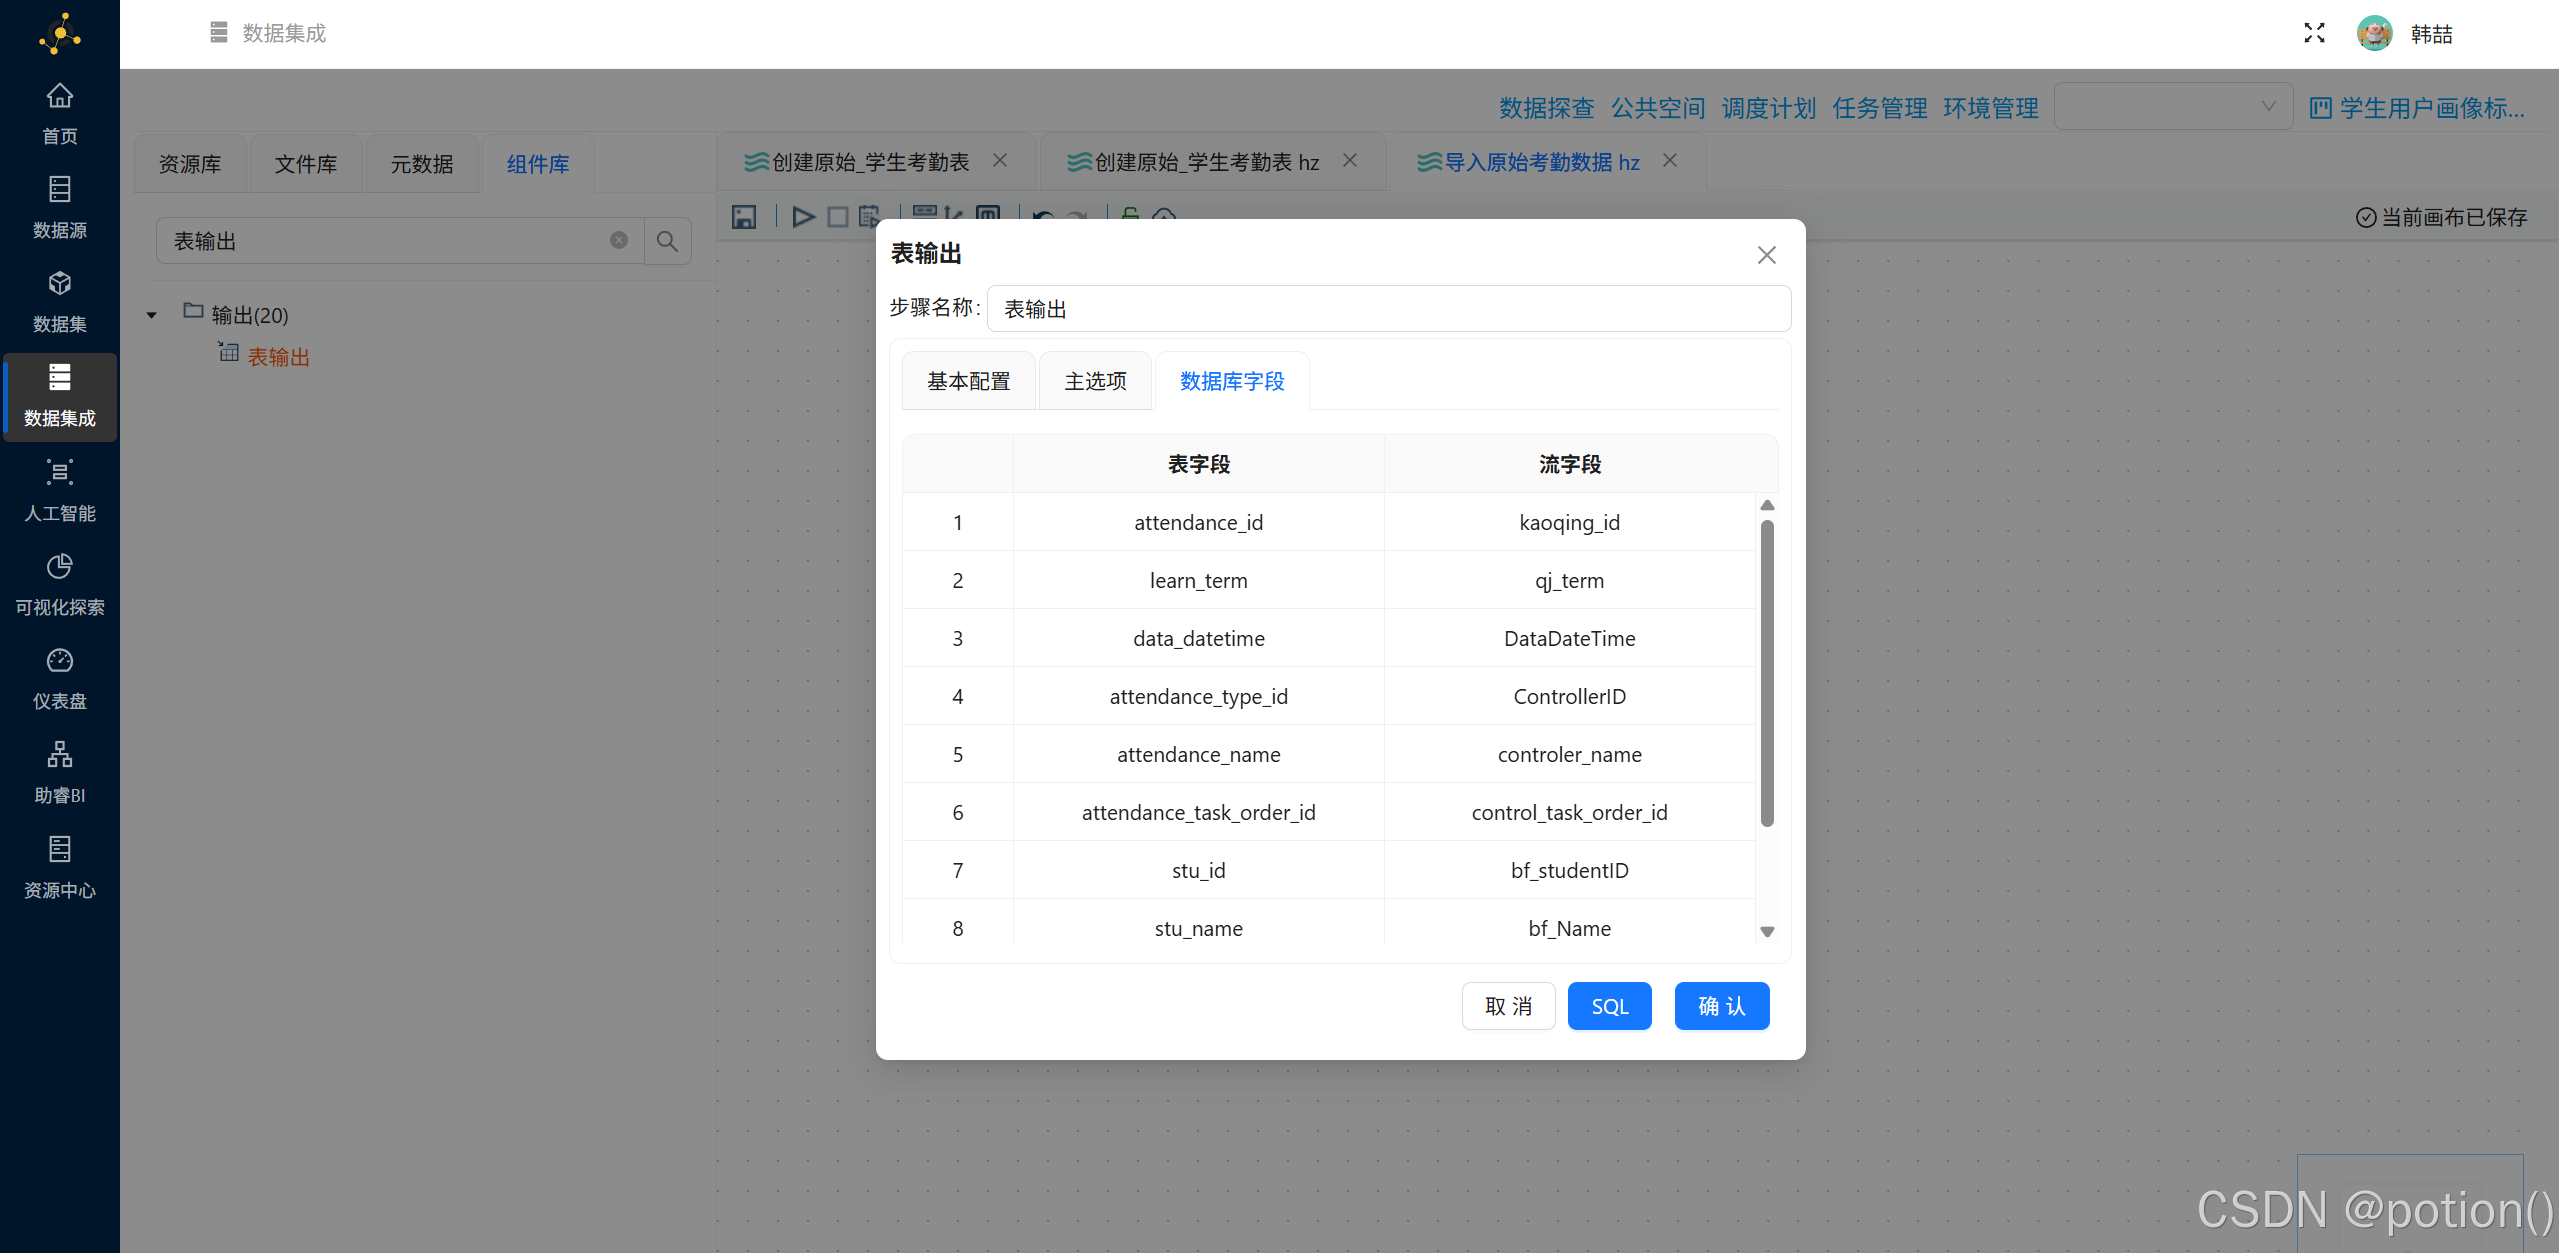Image resolution: width=2559 pixels, height=1253 pixels.
Task: Click the save canvas toolbar icon
Action: [744, 217]
